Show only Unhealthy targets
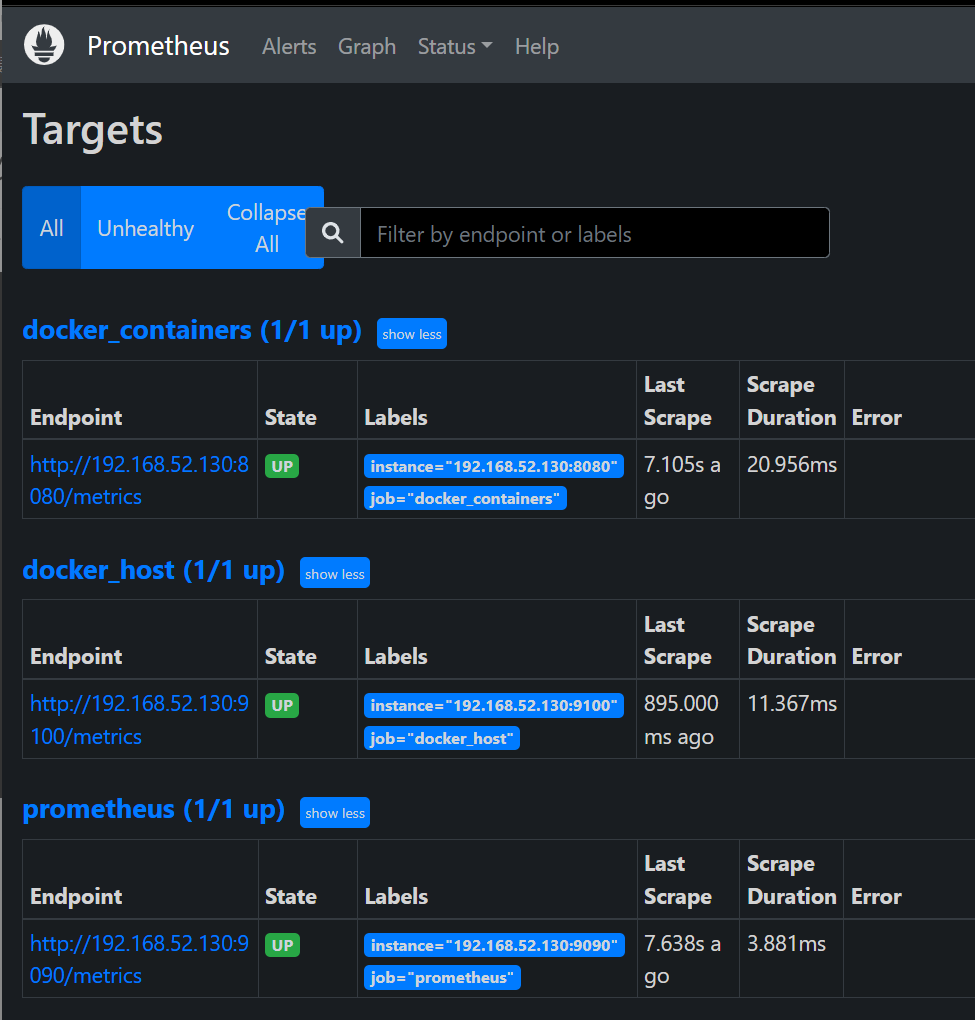This screenshot has height=1020, width=975. point(146,228)
